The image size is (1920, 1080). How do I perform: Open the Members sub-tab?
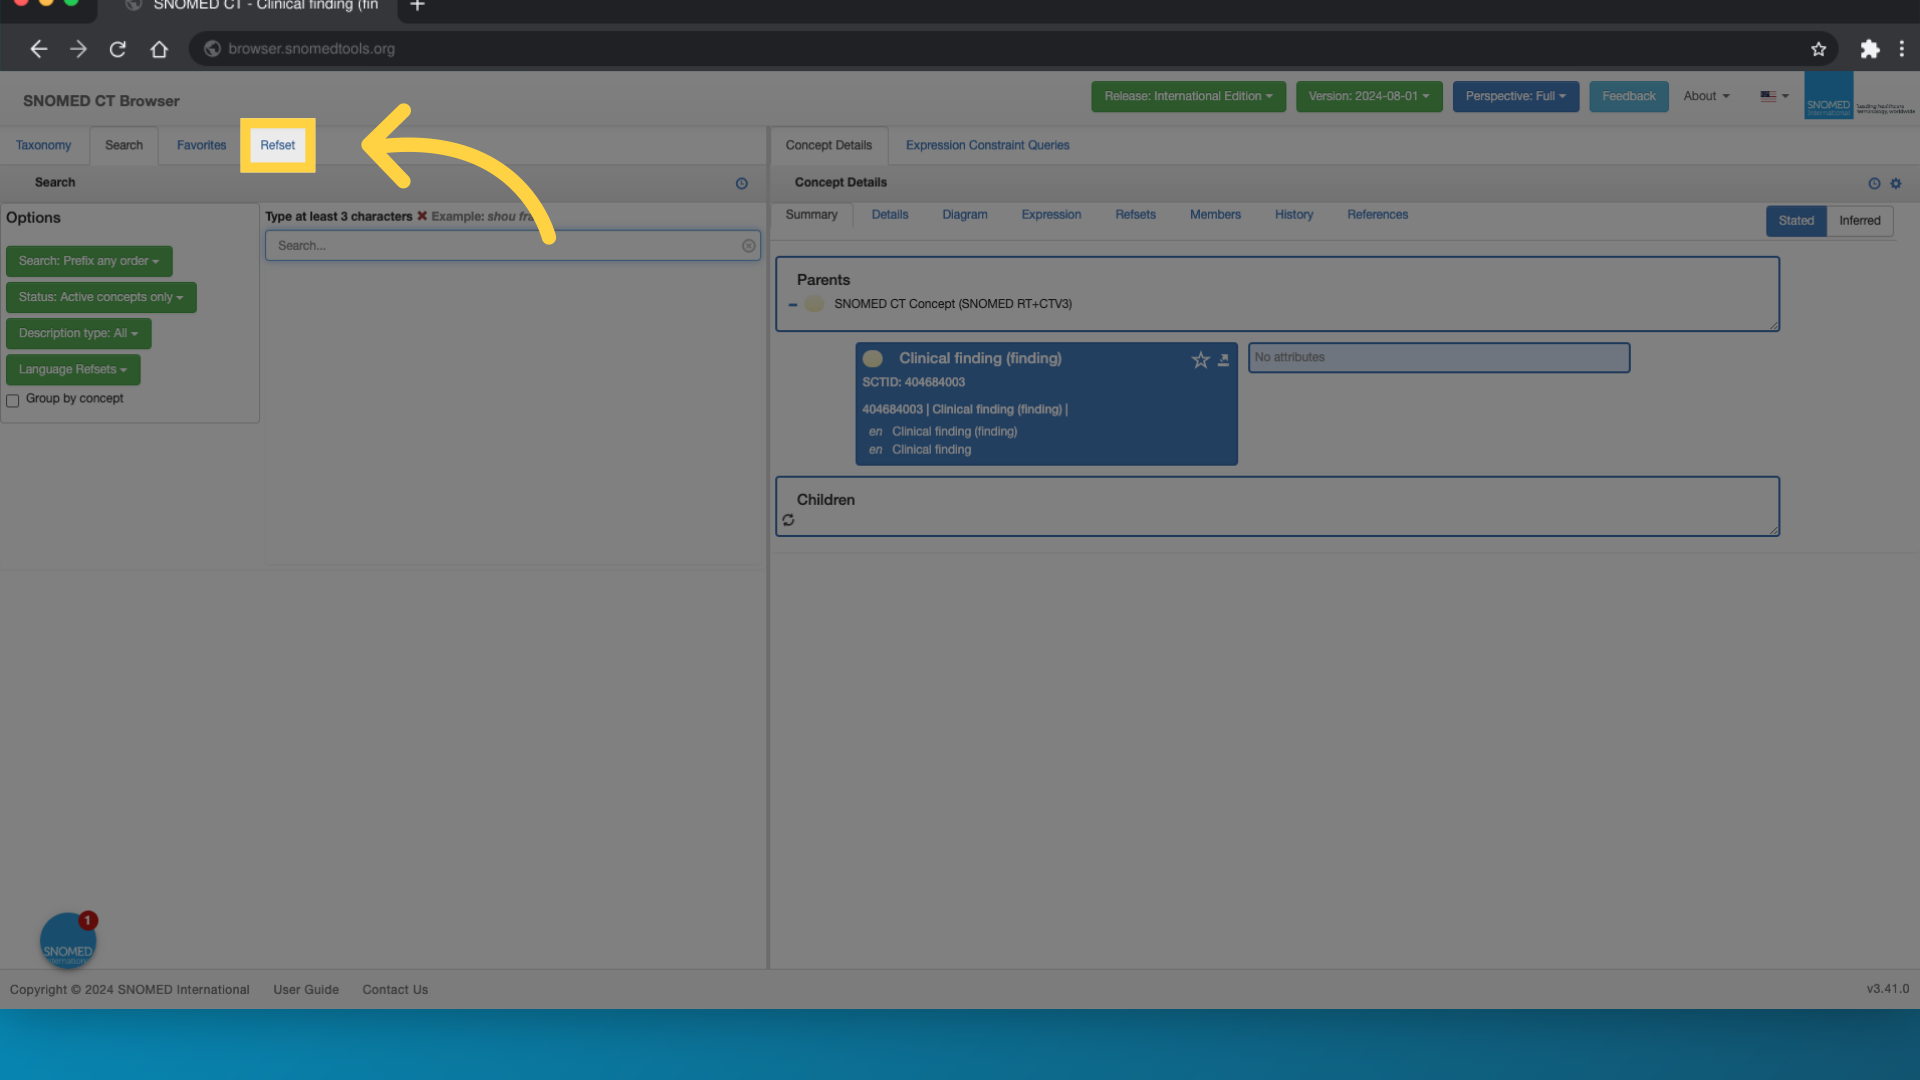(x=1214, y=215)
